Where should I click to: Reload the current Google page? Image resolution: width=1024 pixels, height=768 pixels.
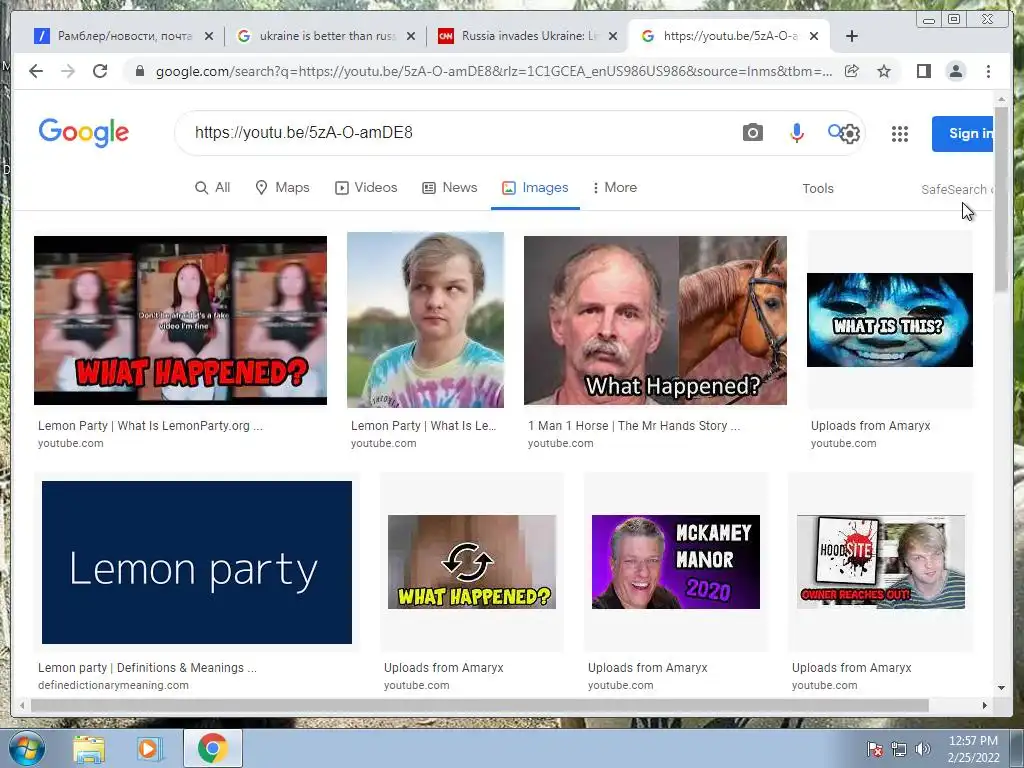[100, 71]
